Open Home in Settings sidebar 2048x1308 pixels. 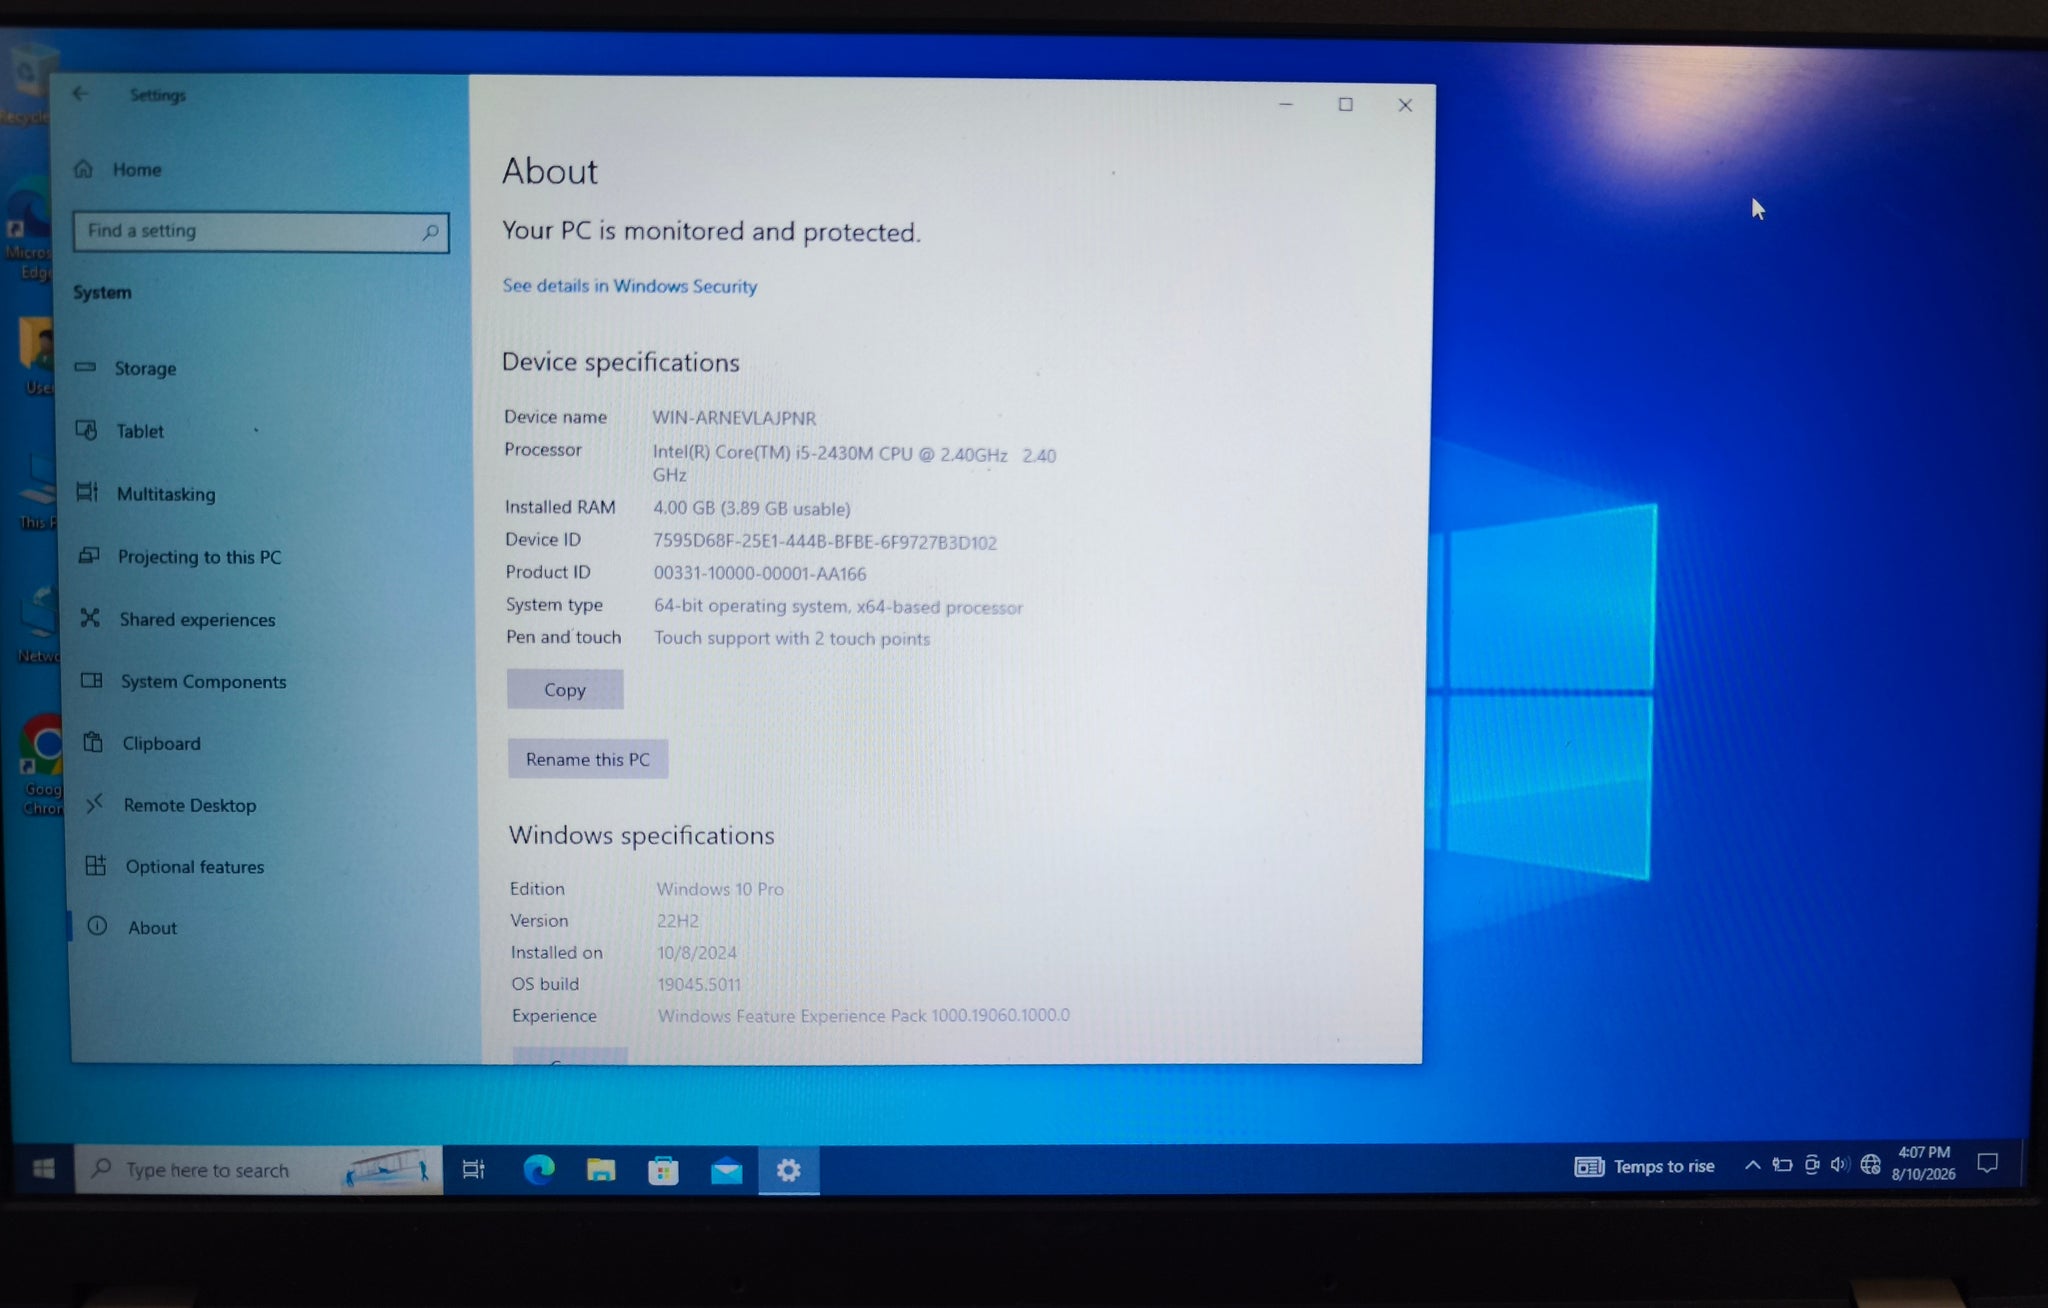click(118, 169)
